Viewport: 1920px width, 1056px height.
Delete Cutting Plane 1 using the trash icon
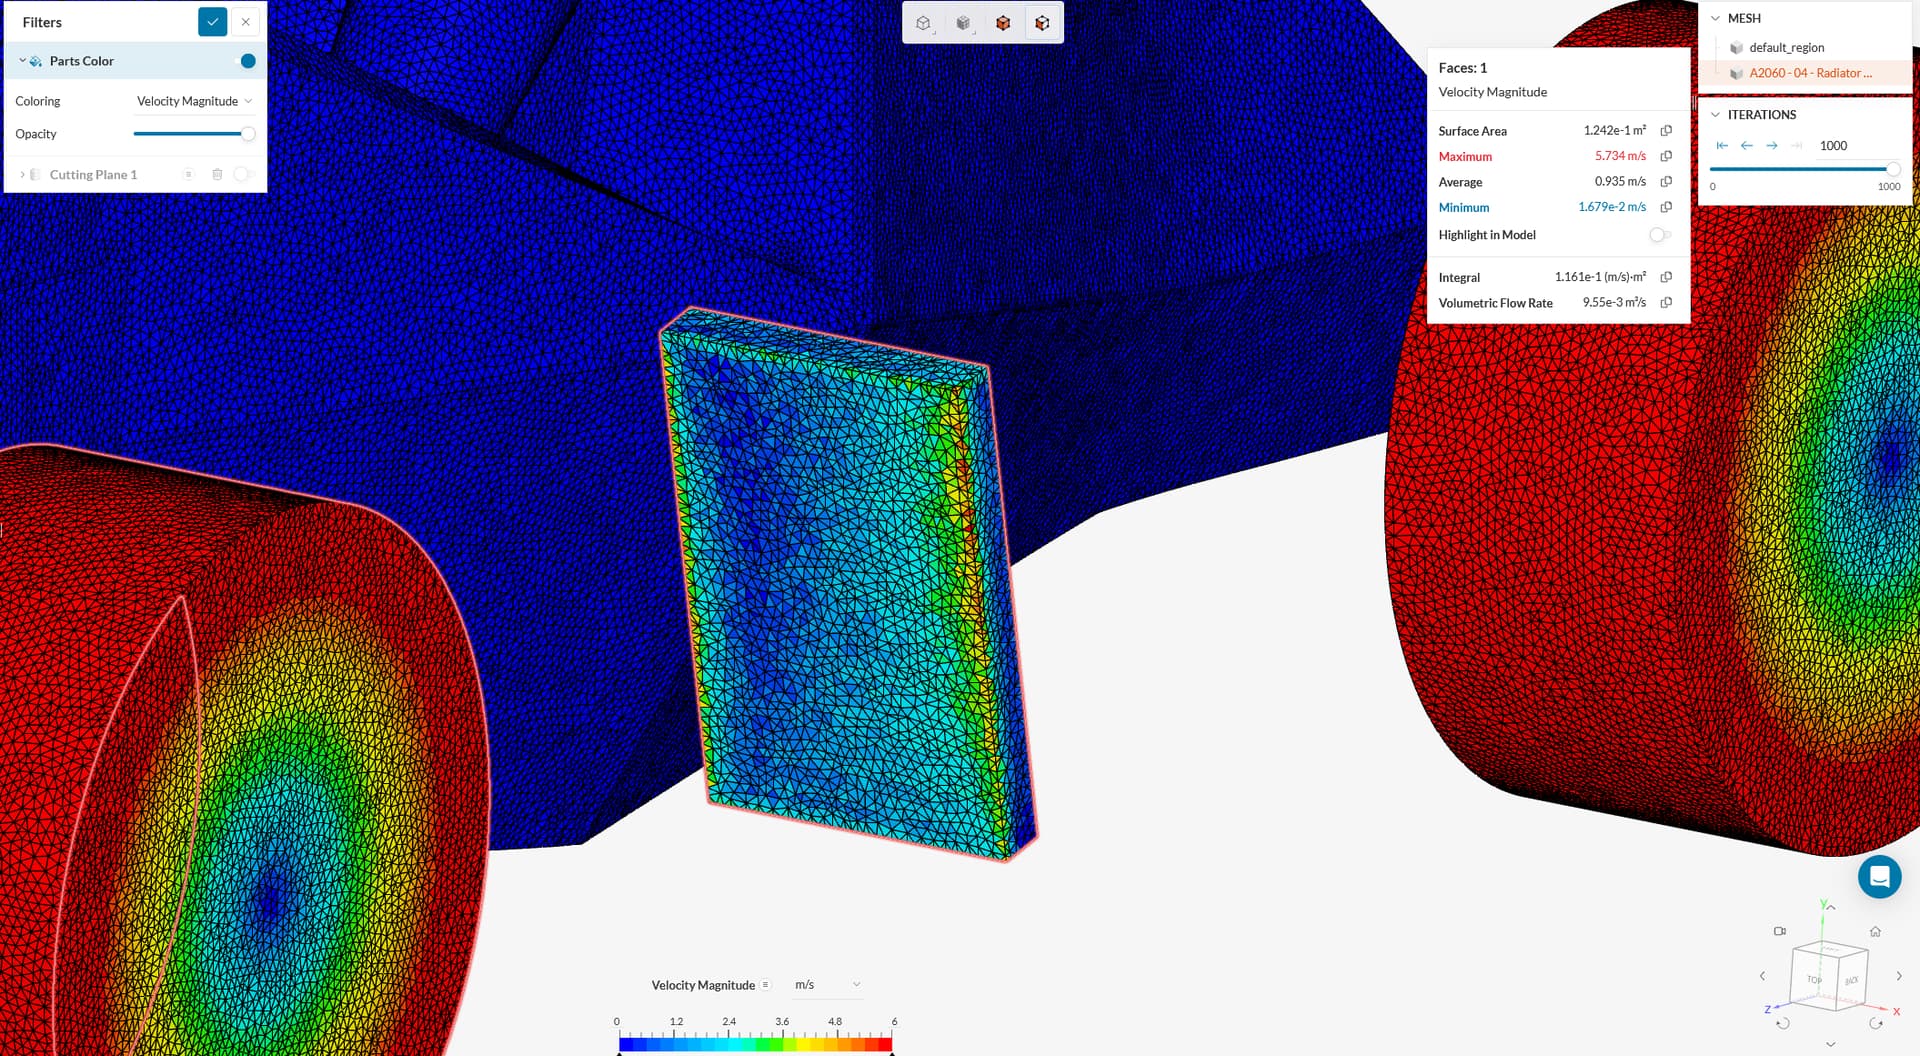(218, 174)
